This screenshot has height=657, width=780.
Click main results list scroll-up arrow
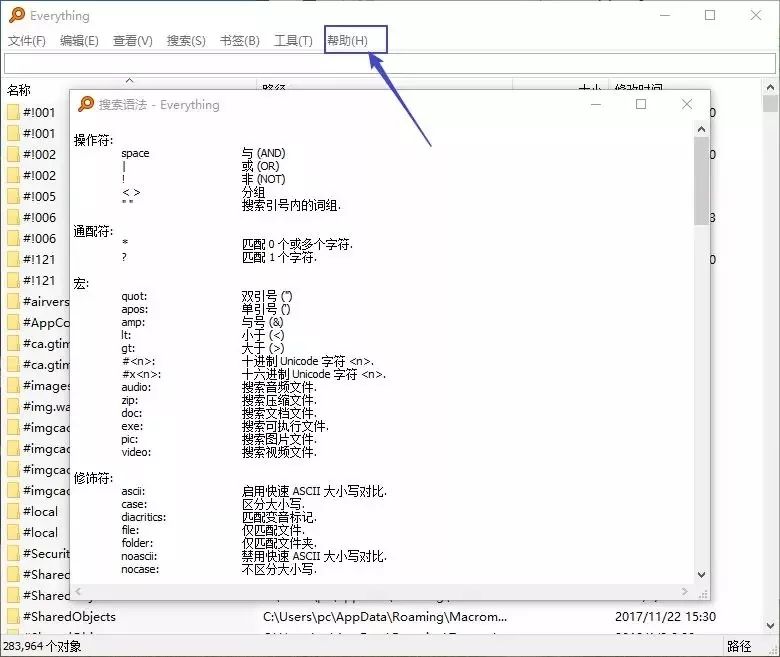[x=770, y=88]
